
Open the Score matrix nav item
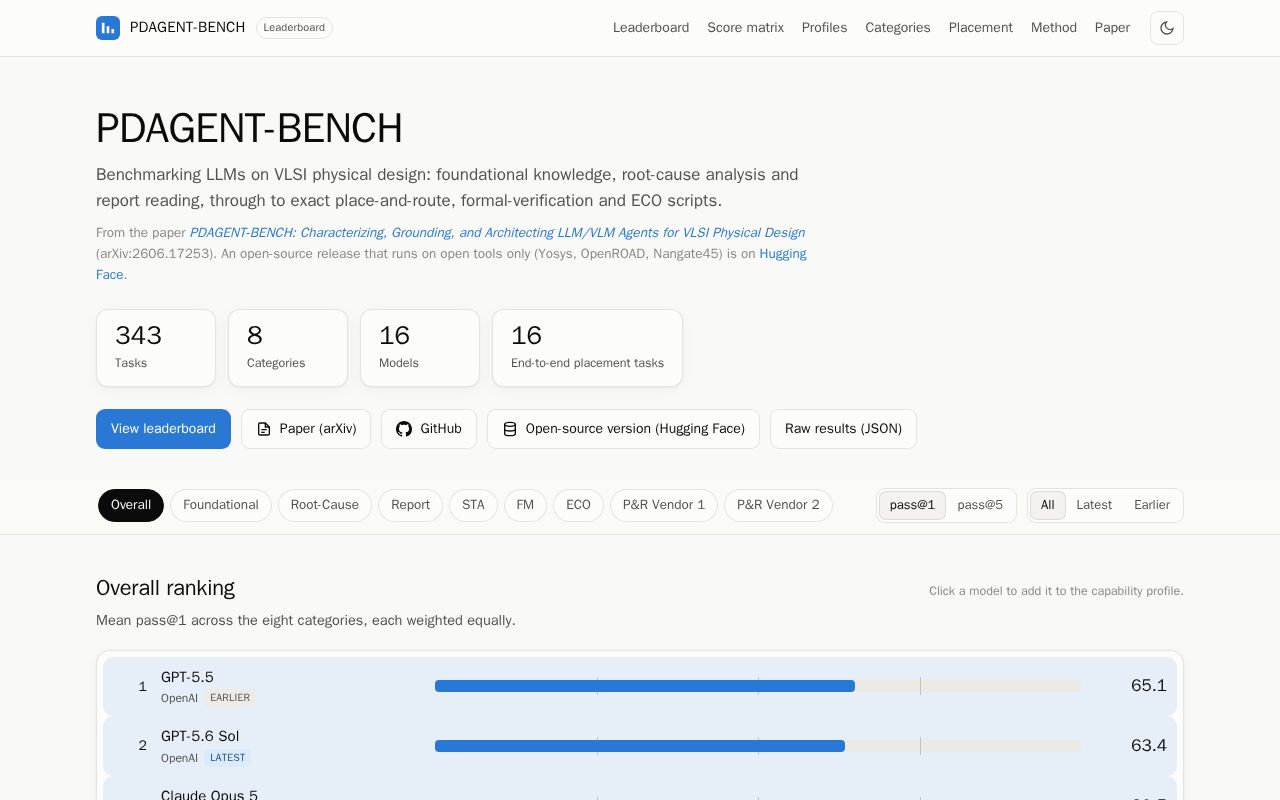[x=745, y=28]
